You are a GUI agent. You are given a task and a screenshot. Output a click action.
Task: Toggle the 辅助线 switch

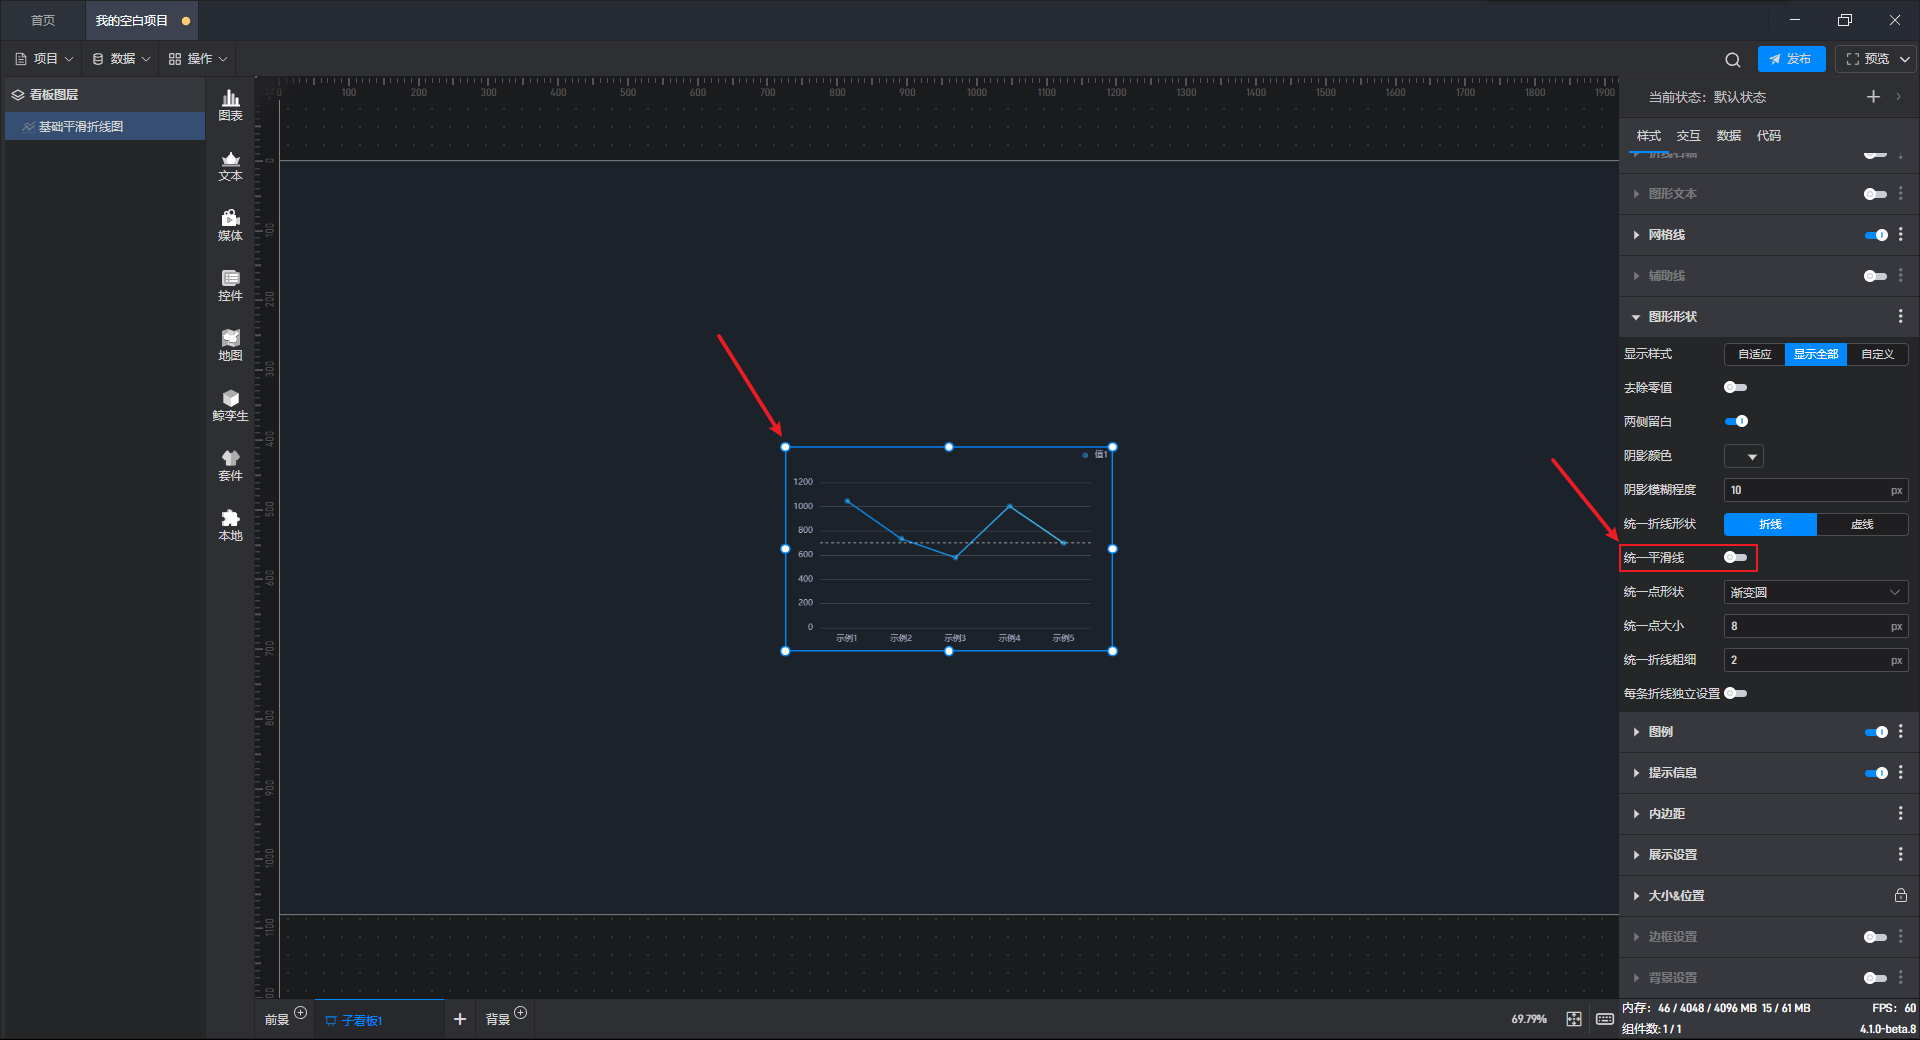point(1876,276)
